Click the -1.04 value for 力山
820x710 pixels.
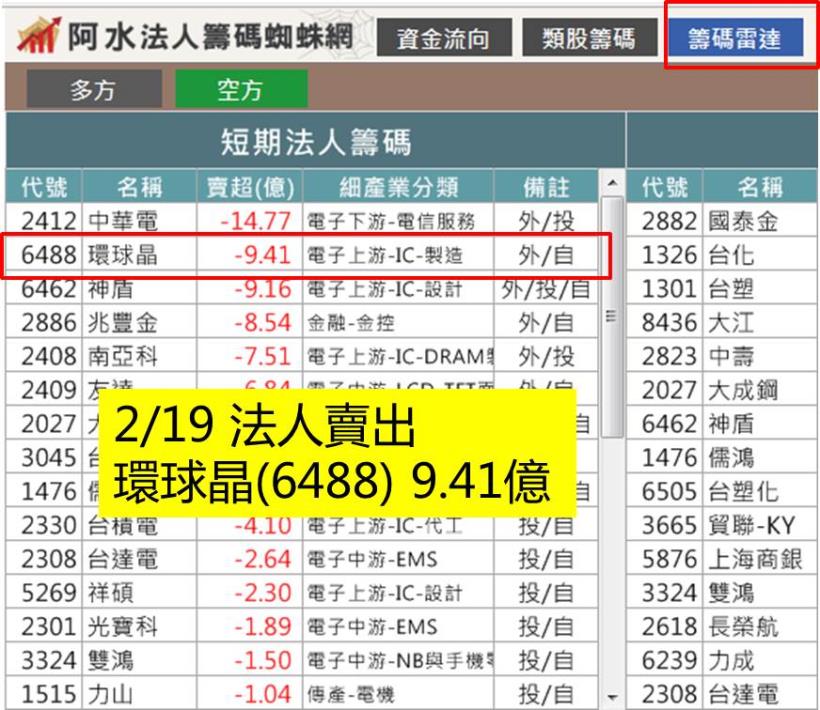coord(263,694)
